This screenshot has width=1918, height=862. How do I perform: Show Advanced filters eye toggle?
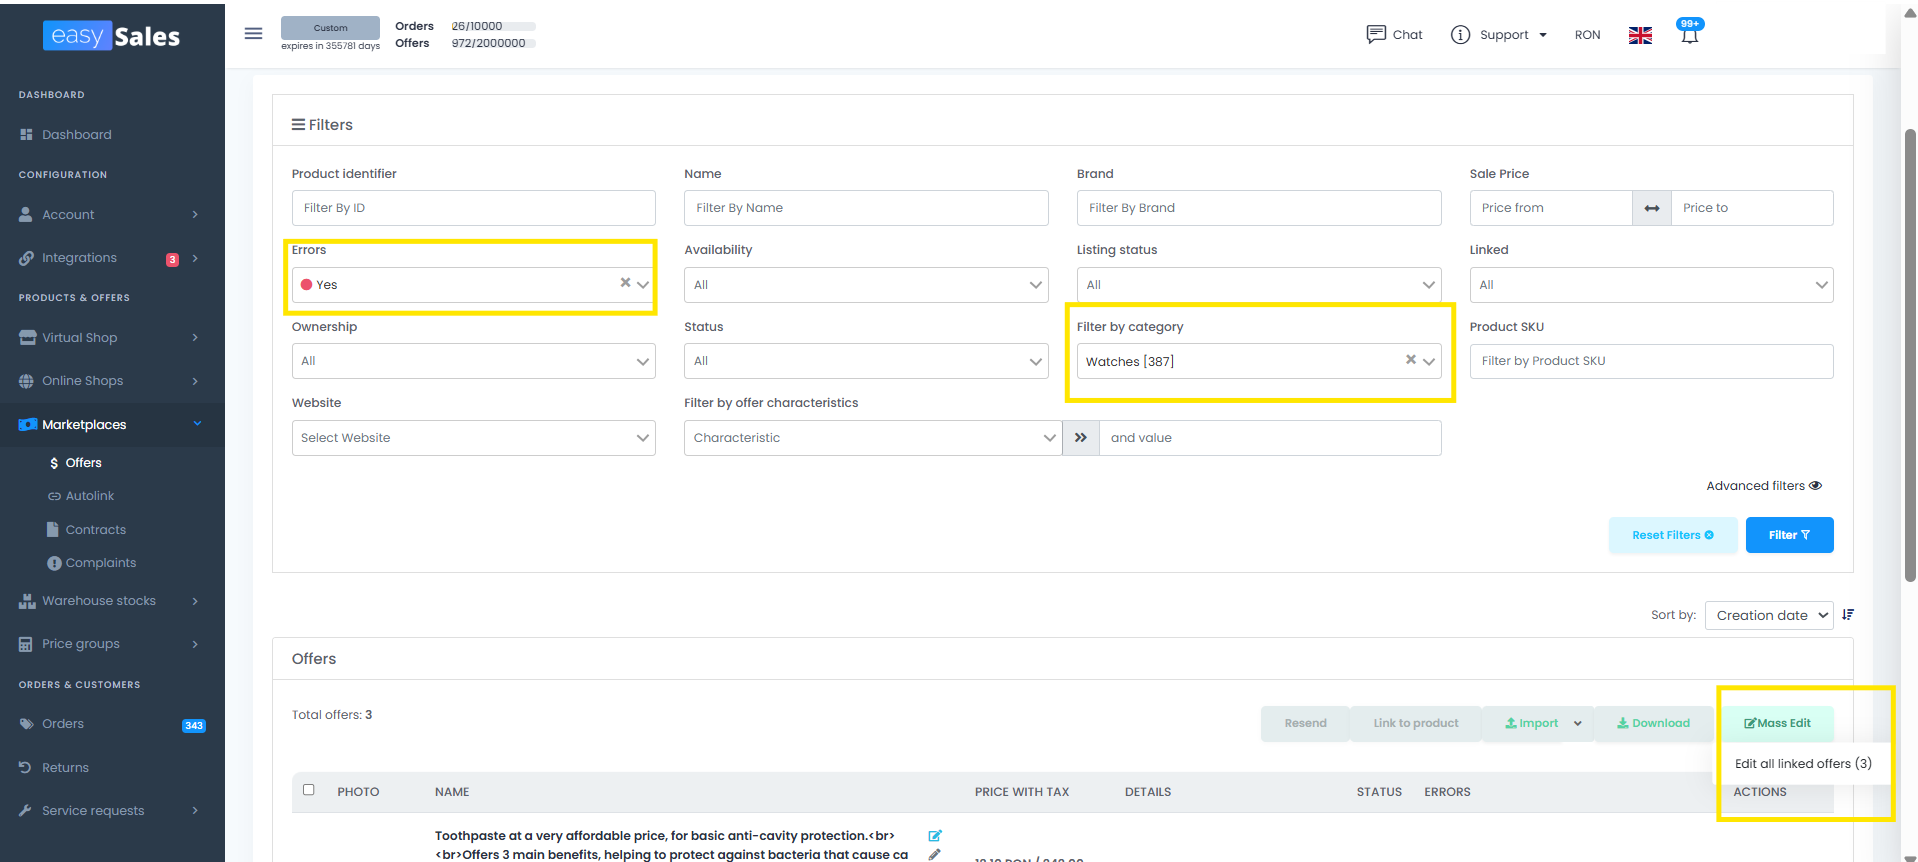(1816, 486)
